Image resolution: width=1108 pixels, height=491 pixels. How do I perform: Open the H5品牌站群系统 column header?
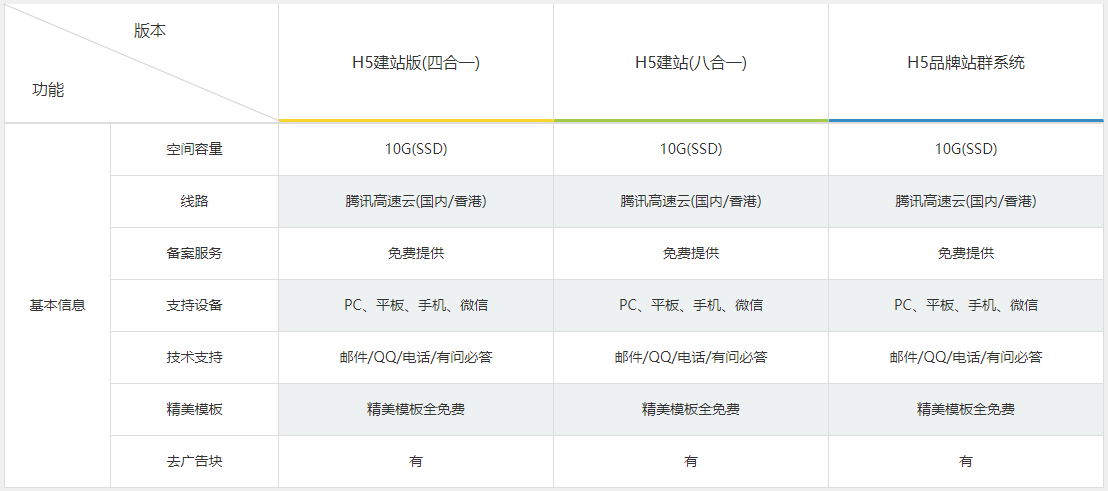click(x=966, y=63)
